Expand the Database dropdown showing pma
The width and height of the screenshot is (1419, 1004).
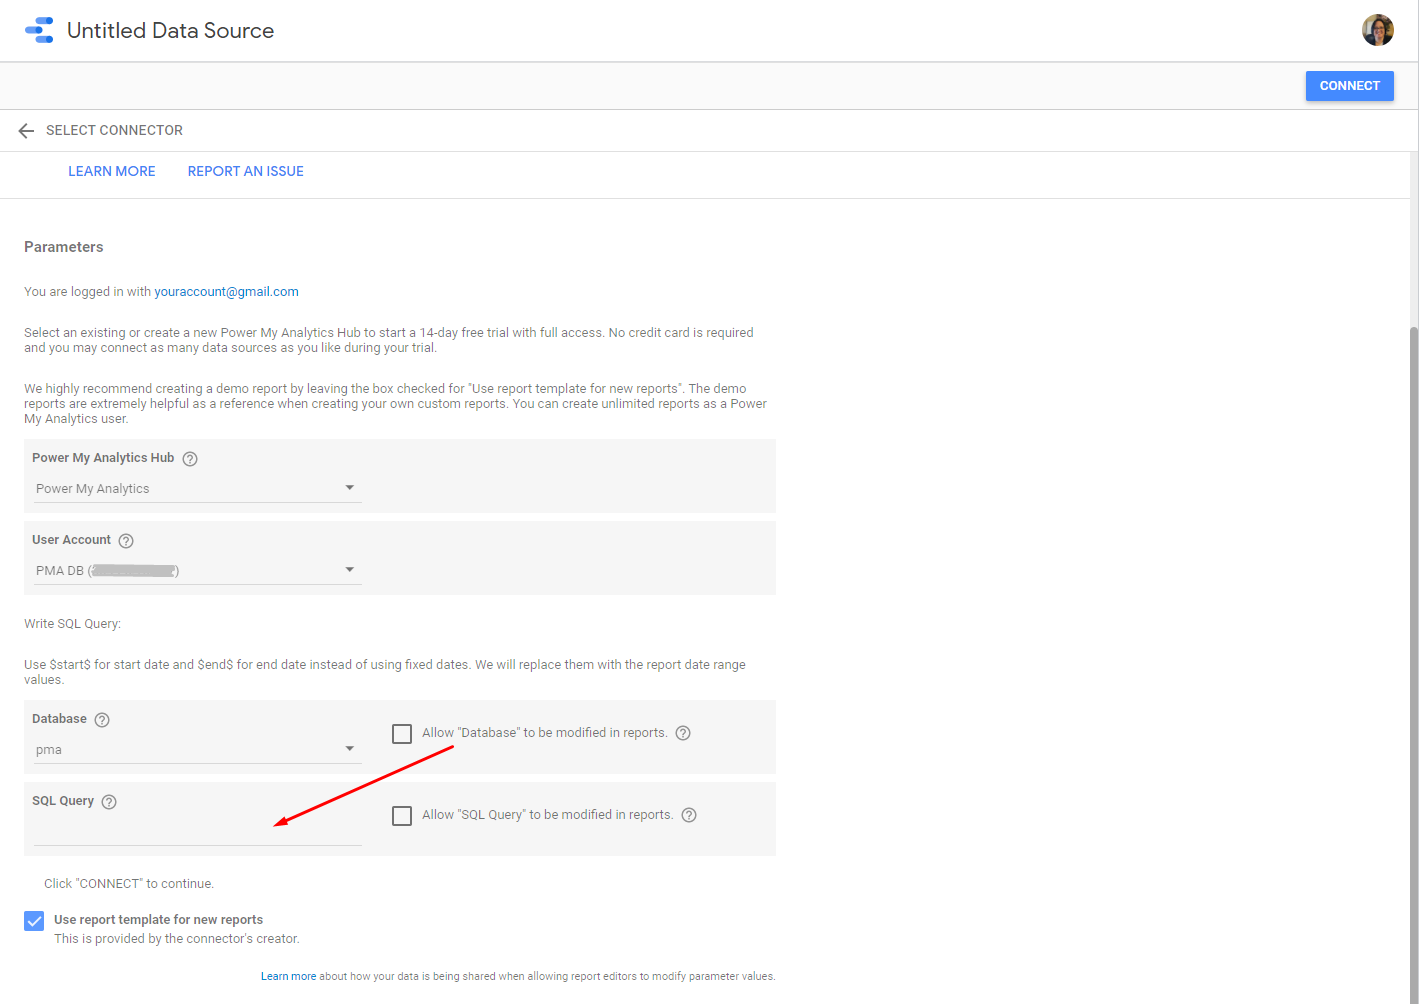click(197, 750)
